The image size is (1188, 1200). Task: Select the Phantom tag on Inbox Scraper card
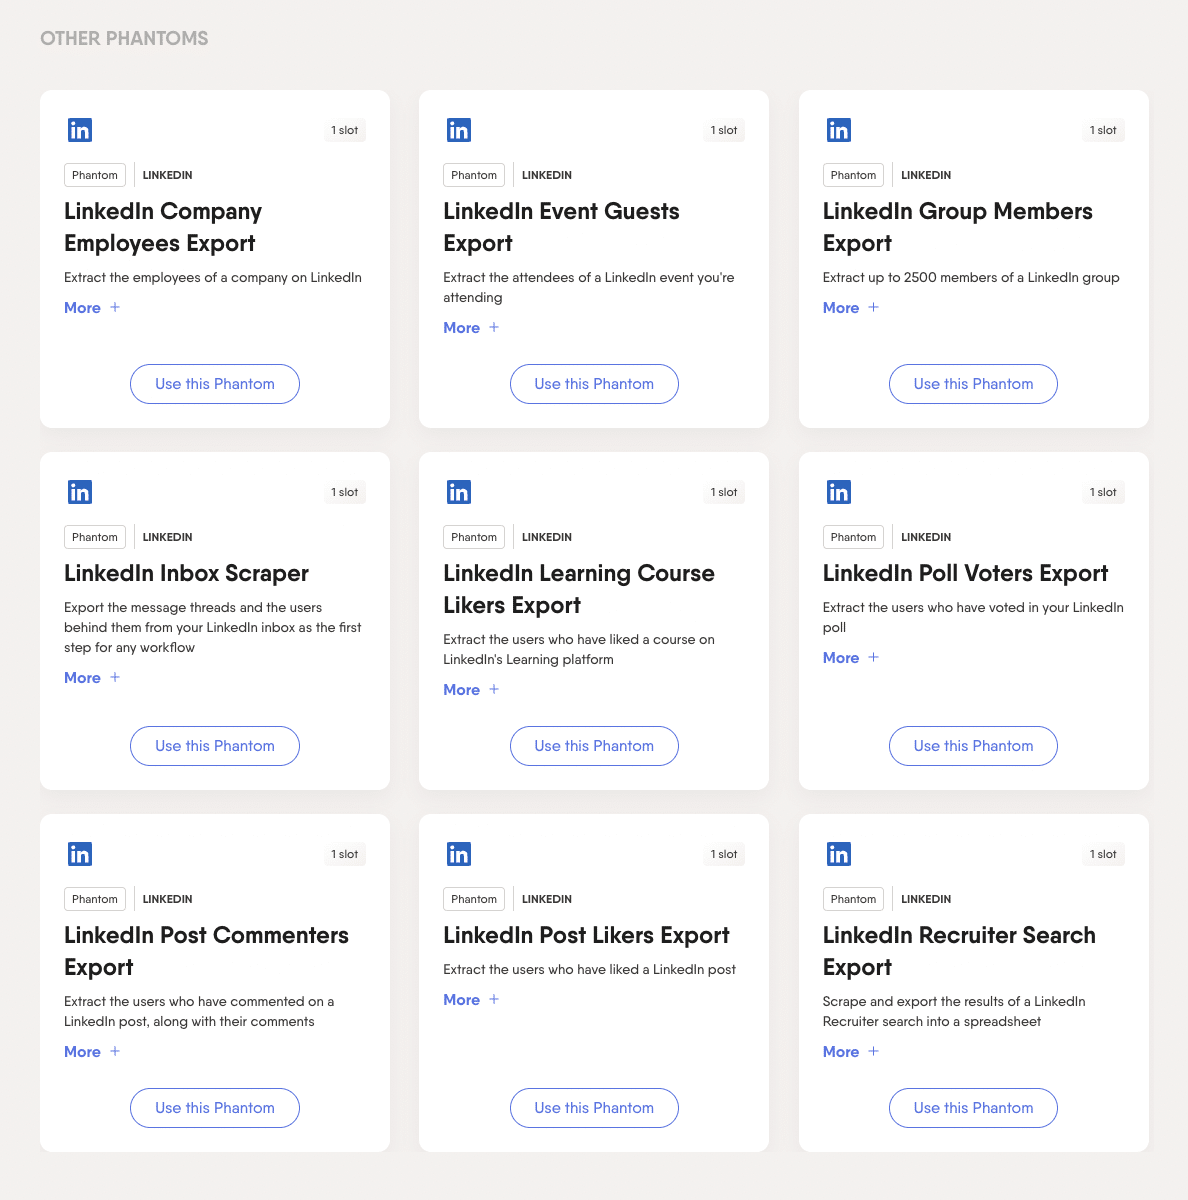coord(94,536)
